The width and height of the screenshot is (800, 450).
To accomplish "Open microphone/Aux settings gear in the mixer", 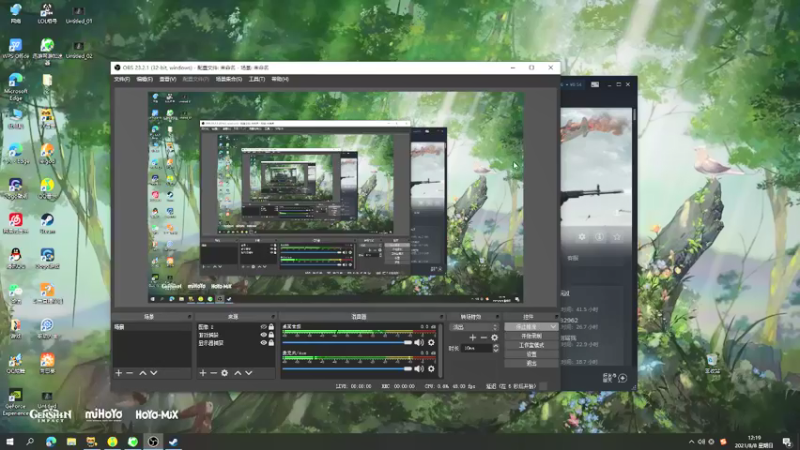I will (431, 368).
